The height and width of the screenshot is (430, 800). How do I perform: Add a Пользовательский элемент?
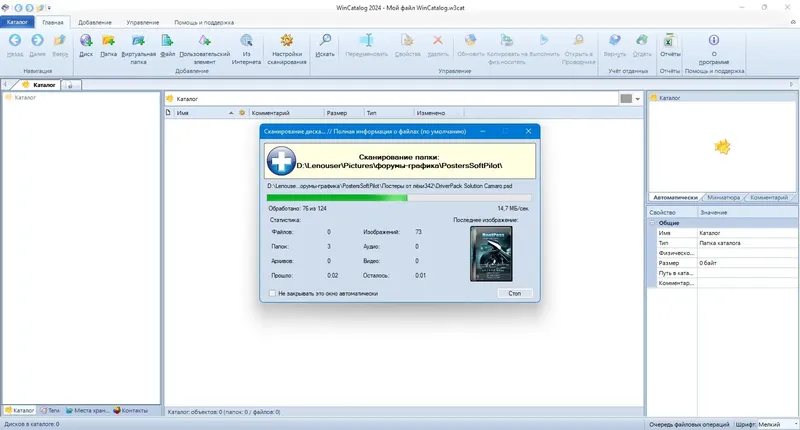pyautogui.click(x=205, y=40)
